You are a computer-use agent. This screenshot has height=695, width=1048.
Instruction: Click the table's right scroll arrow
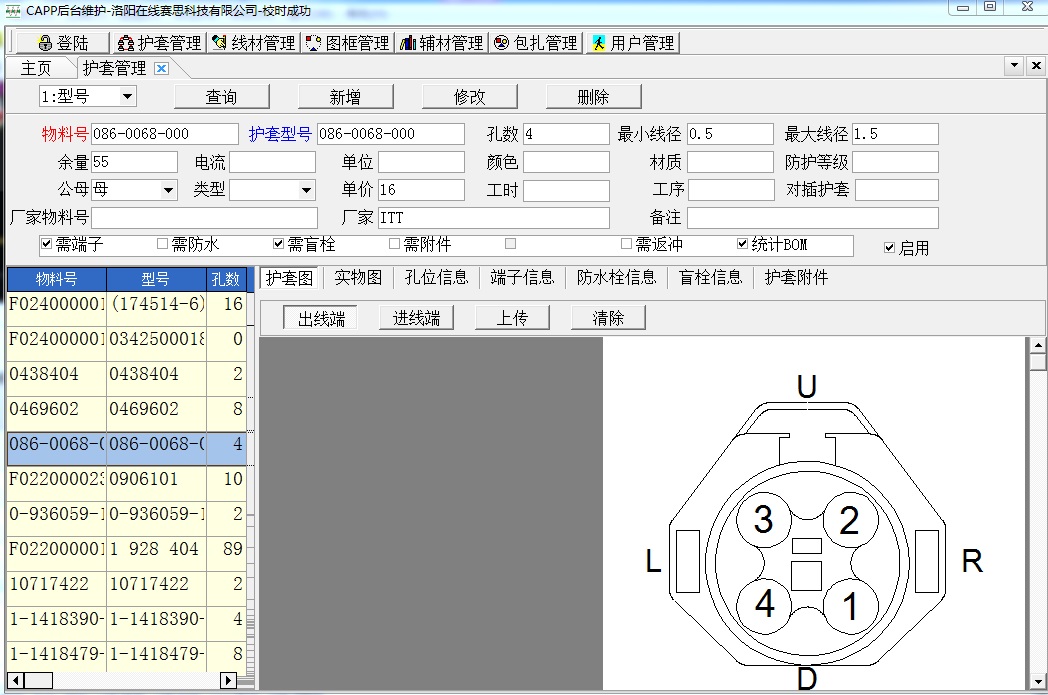click(229, 680)
